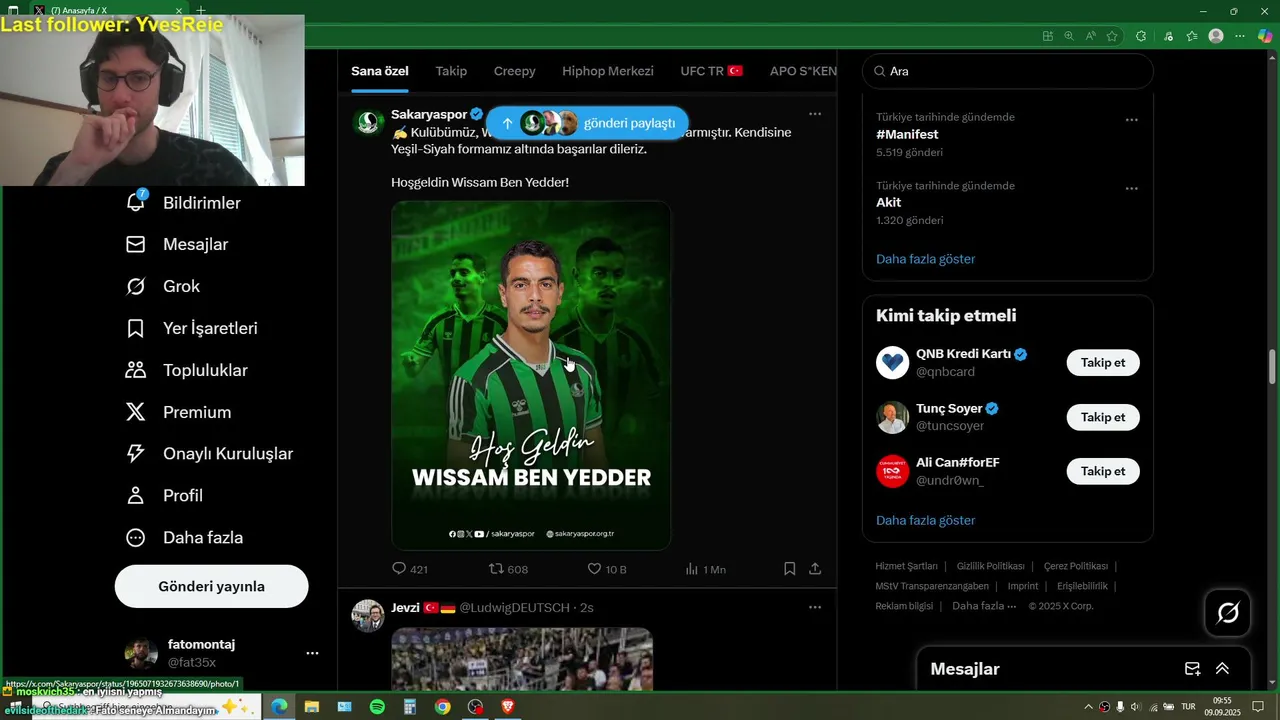The height and width of the screenshot is (720, 1280).
Task: Open Jevzi profile avatar
Action: click(368, 615)
